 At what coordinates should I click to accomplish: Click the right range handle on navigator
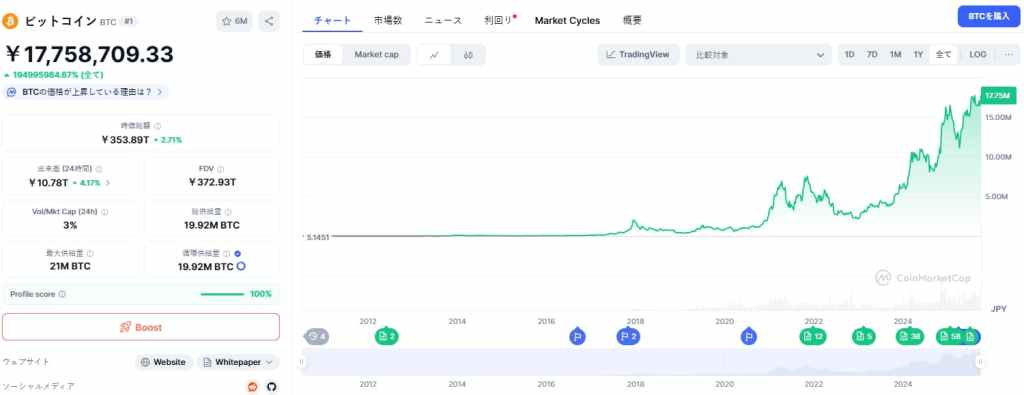click(x=979, y=362)
